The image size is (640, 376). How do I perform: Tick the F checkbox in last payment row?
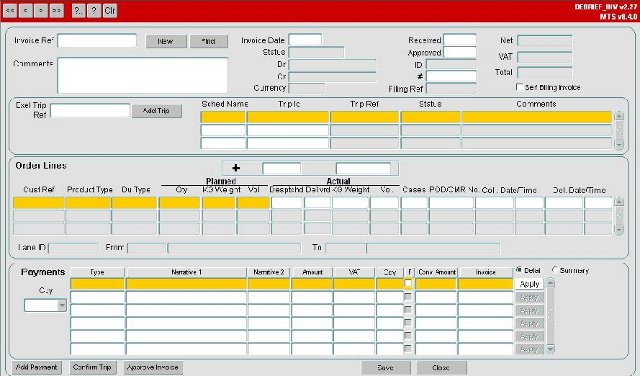[408, 348]
